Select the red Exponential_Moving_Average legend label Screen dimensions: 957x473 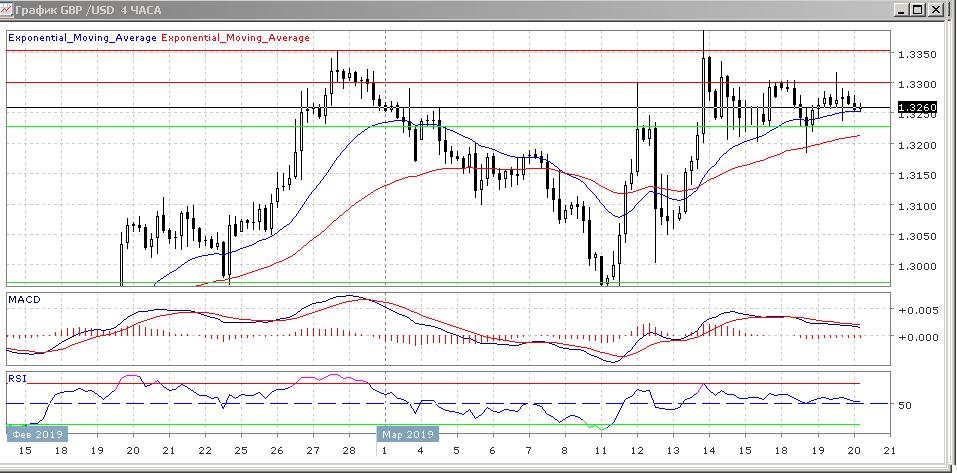coord(235,37)
